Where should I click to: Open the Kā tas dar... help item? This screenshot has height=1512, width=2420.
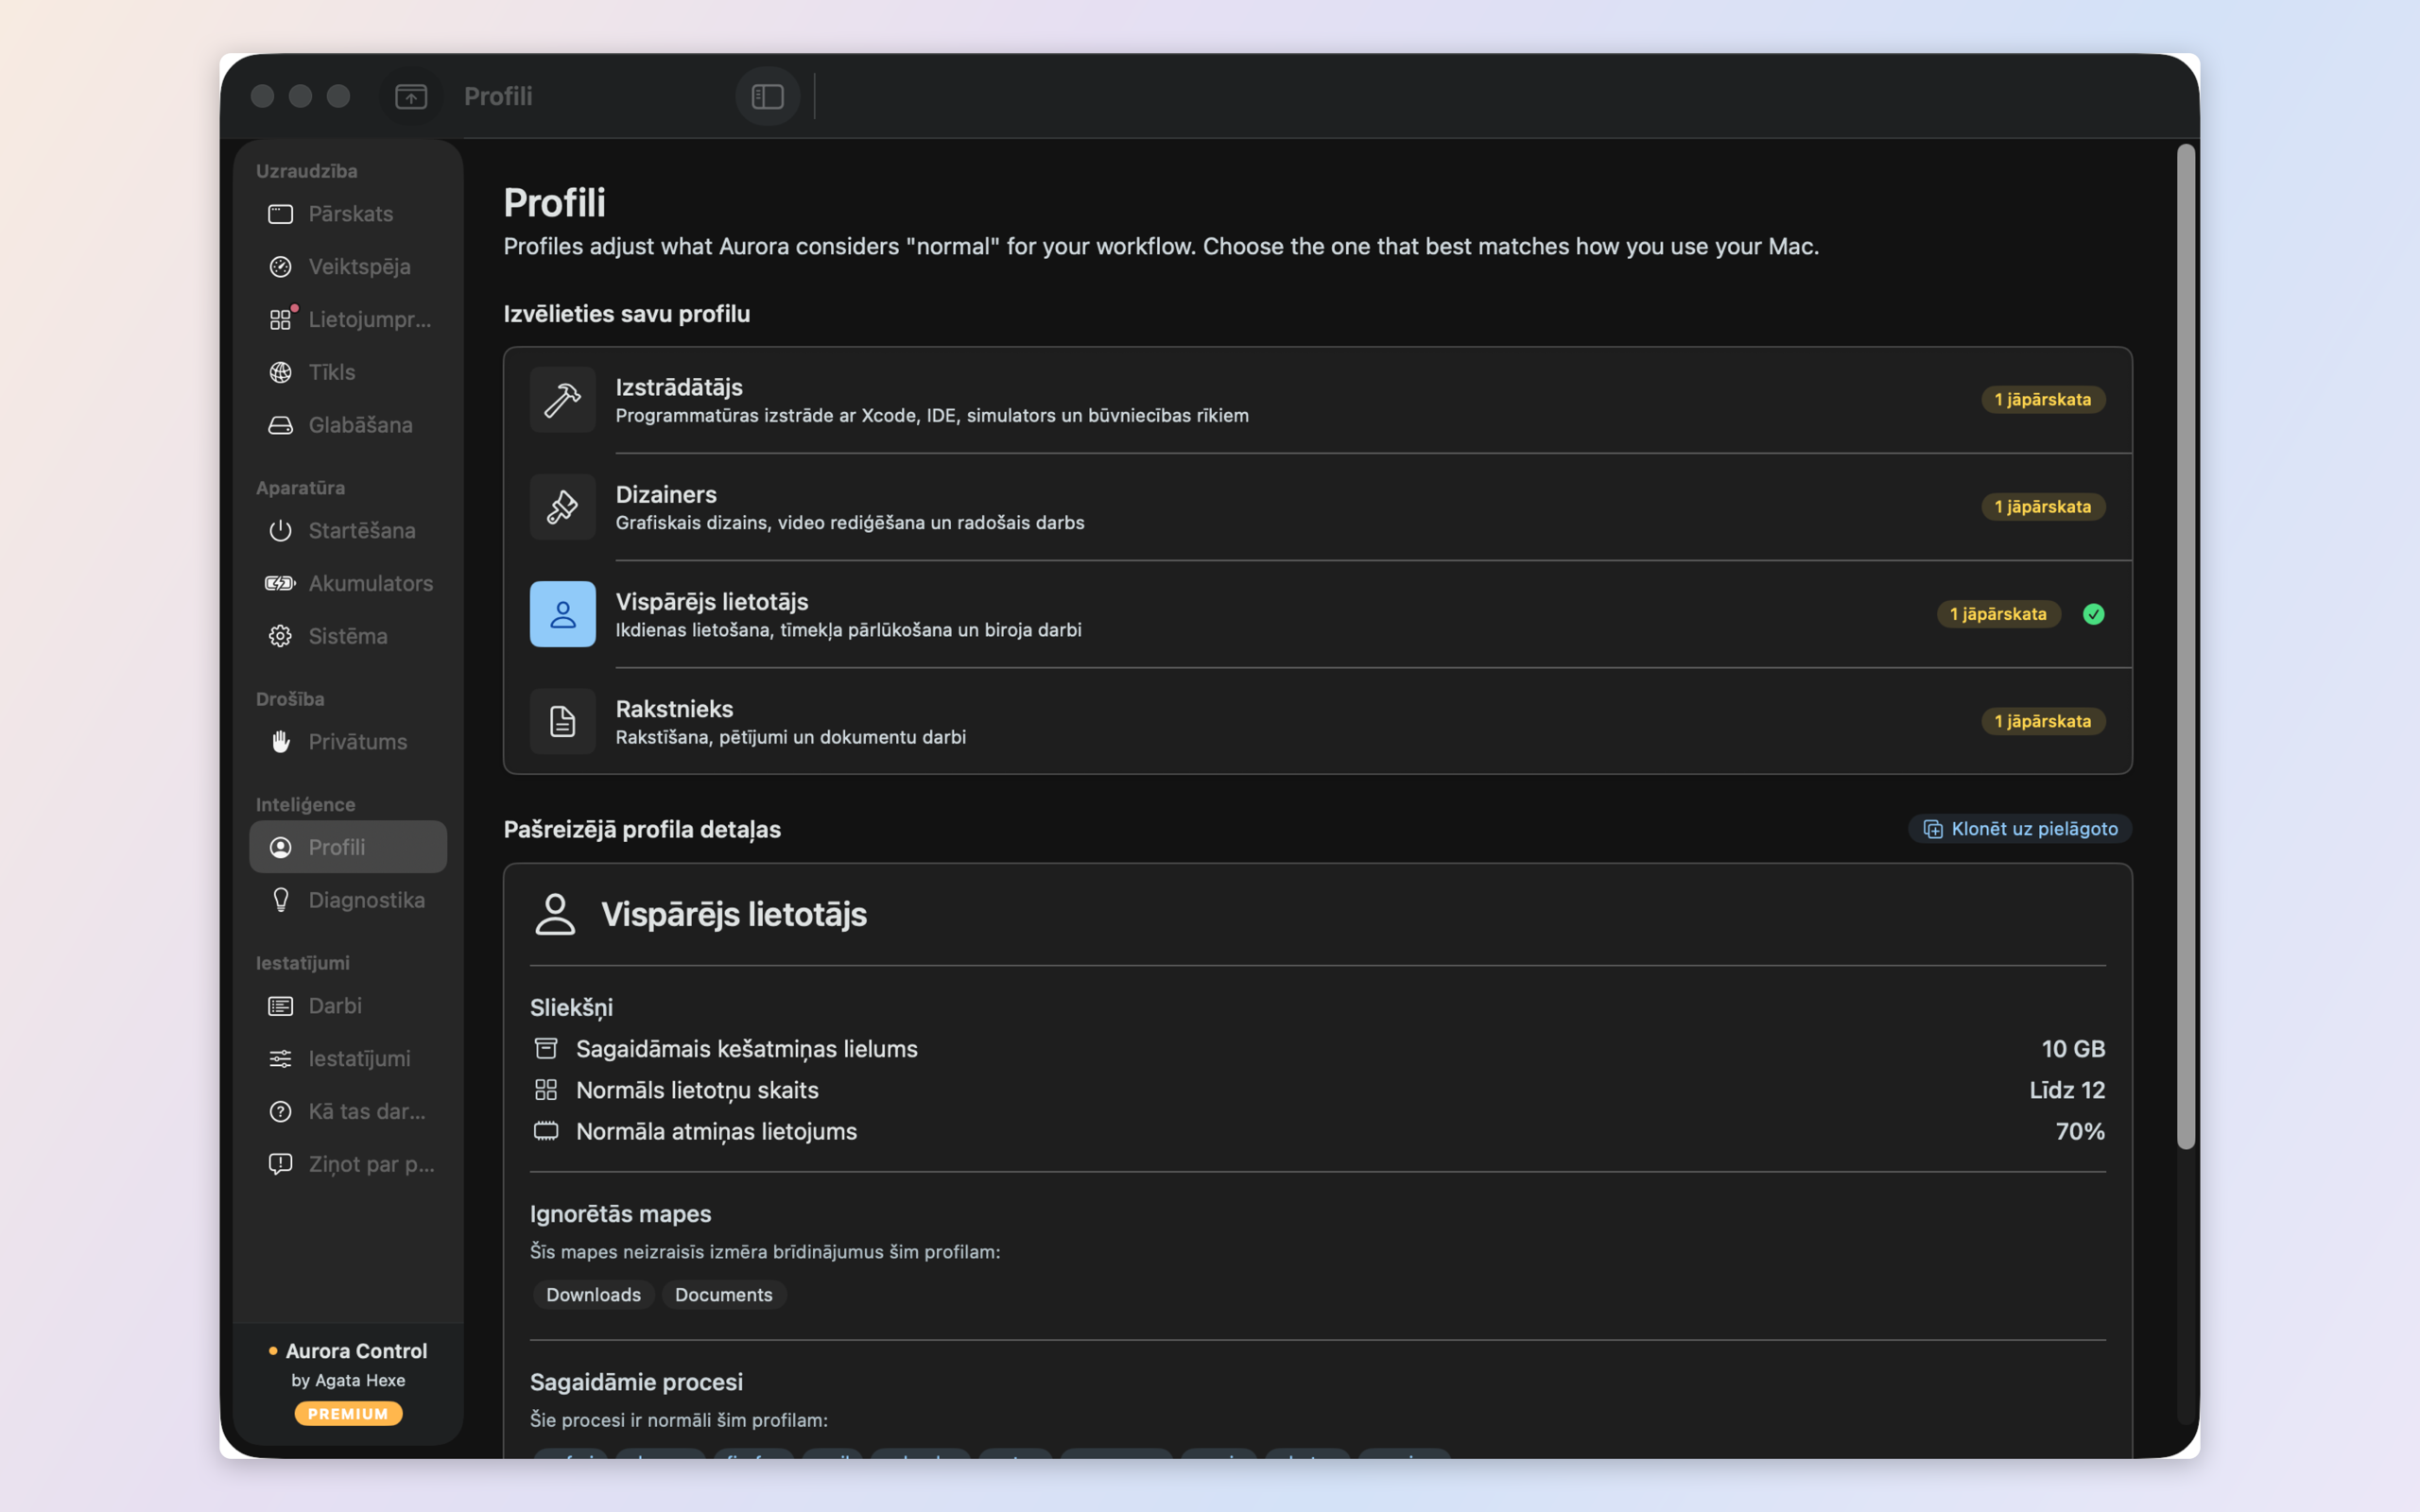(x=348, y=1111)
